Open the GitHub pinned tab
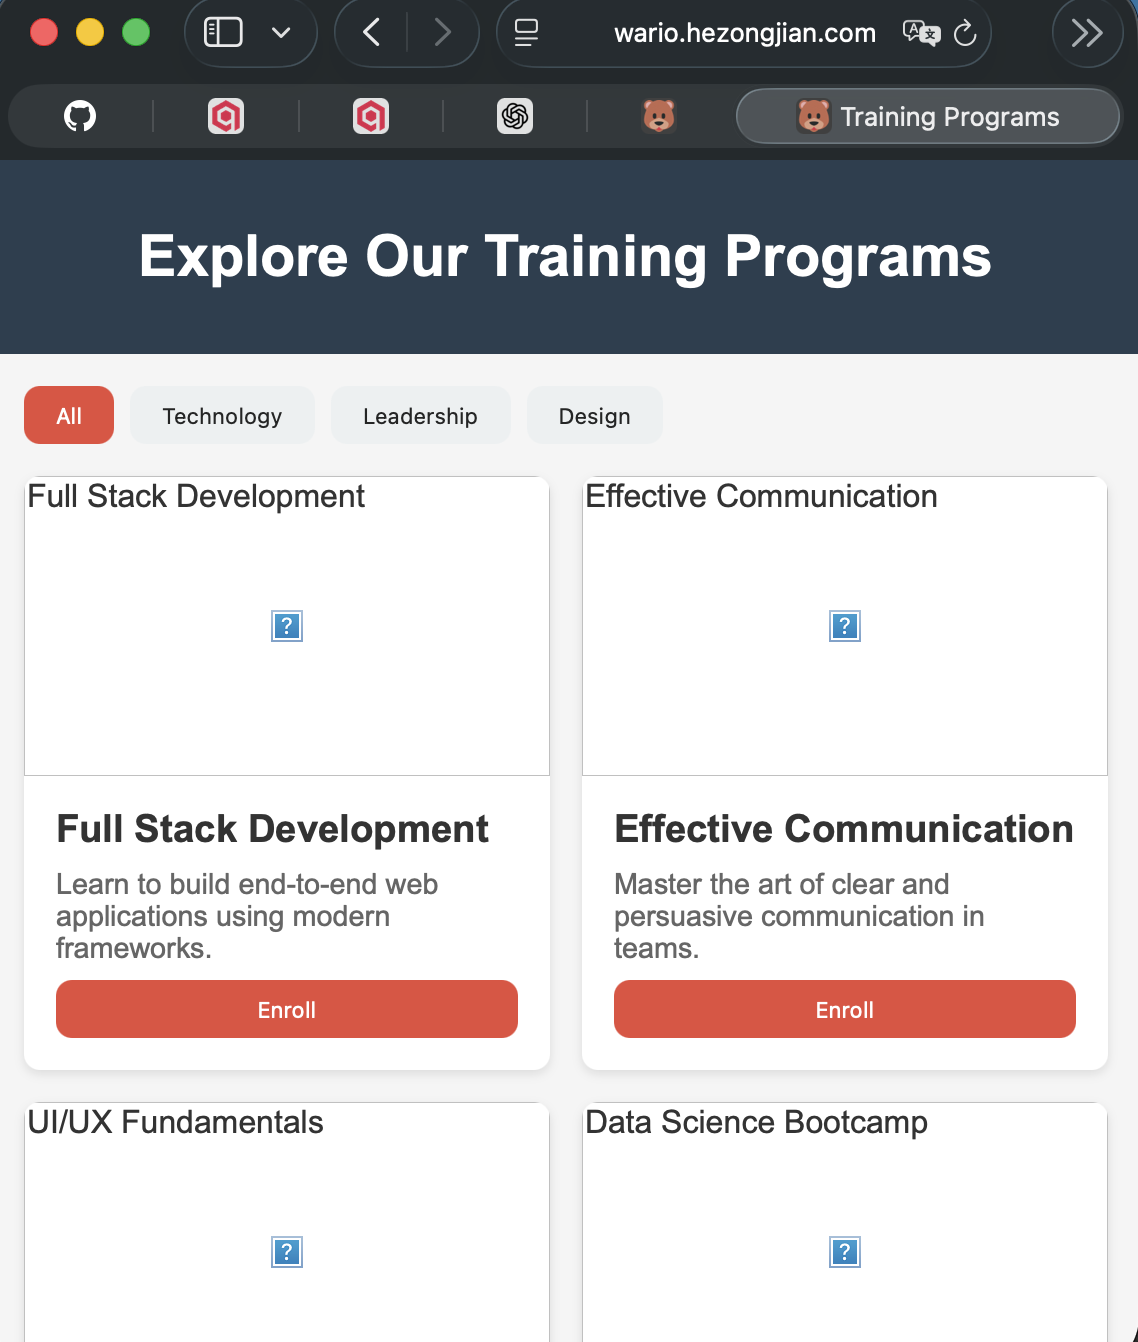This screenshot has height=1342, width=1138. [x=80, y=117]
